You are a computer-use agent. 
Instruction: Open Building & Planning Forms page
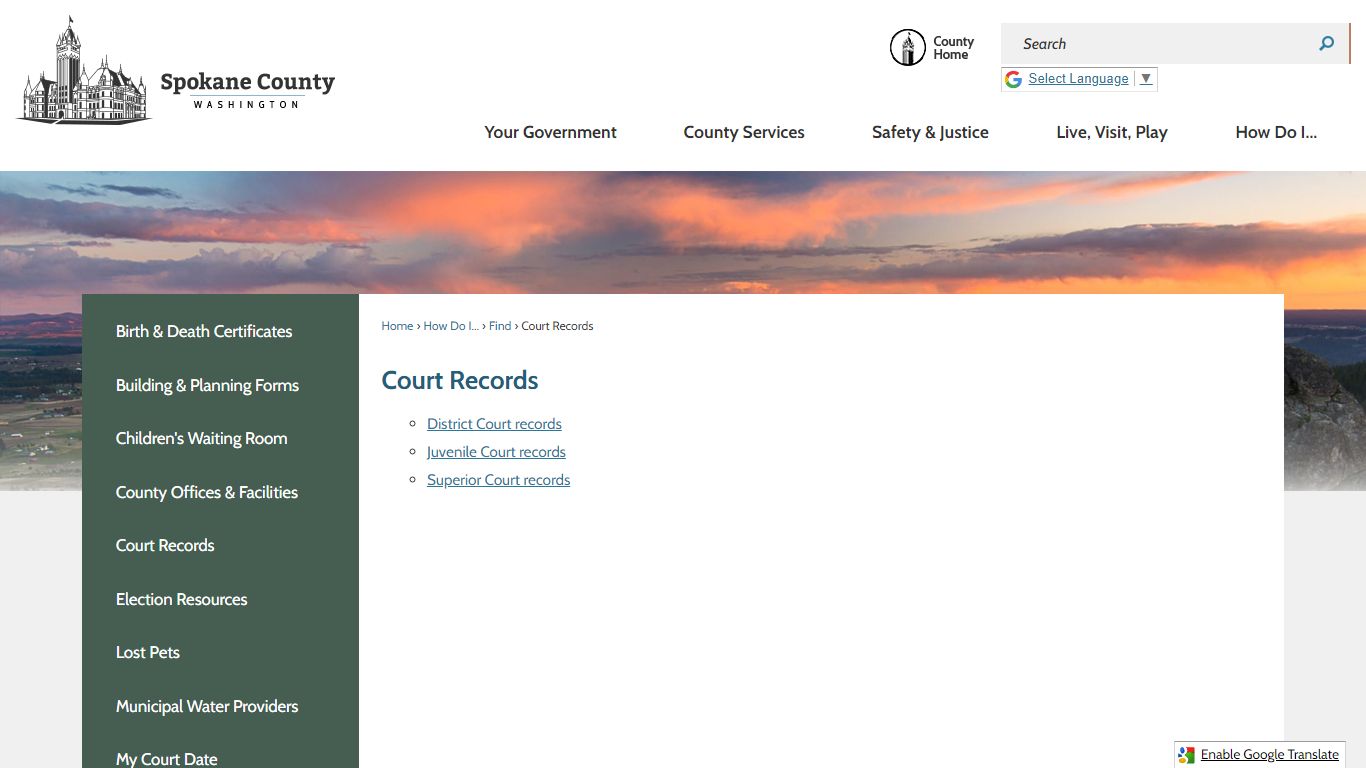(x=207, y=385)
